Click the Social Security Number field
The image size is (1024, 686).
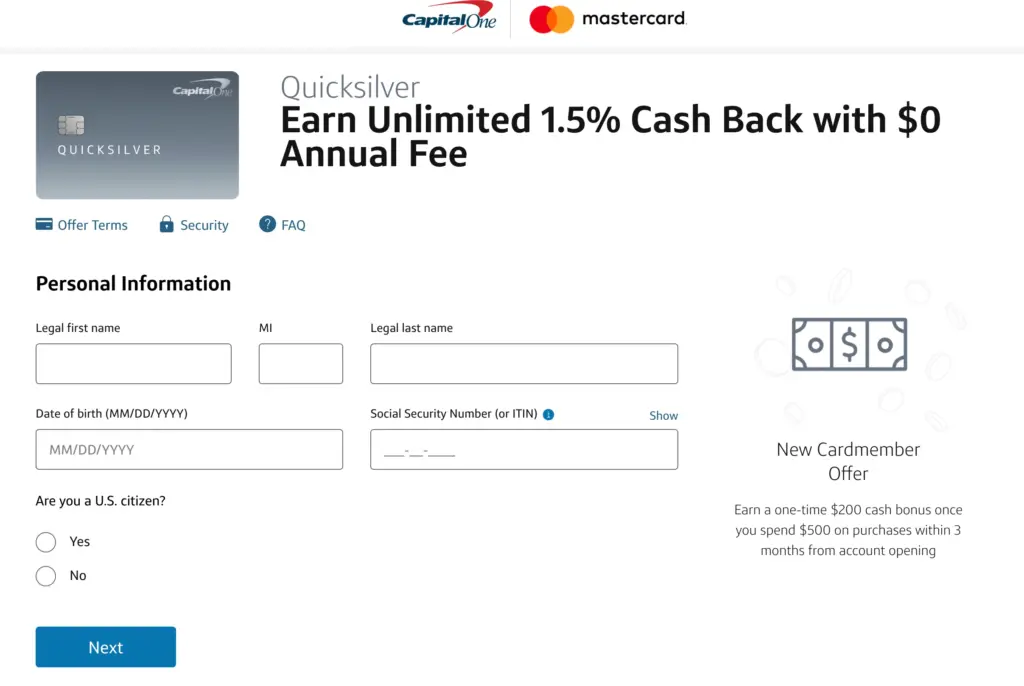coord(523,449)
